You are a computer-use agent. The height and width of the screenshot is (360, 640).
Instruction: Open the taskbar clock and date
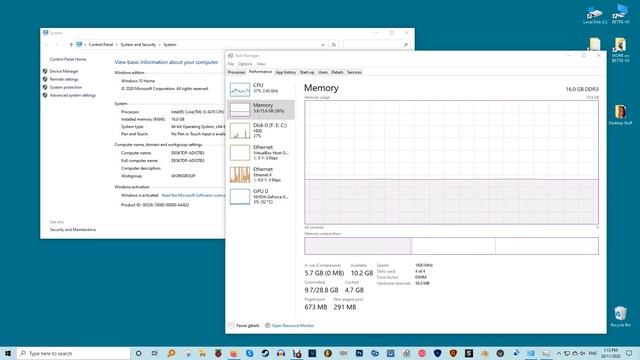pos(611,353)
